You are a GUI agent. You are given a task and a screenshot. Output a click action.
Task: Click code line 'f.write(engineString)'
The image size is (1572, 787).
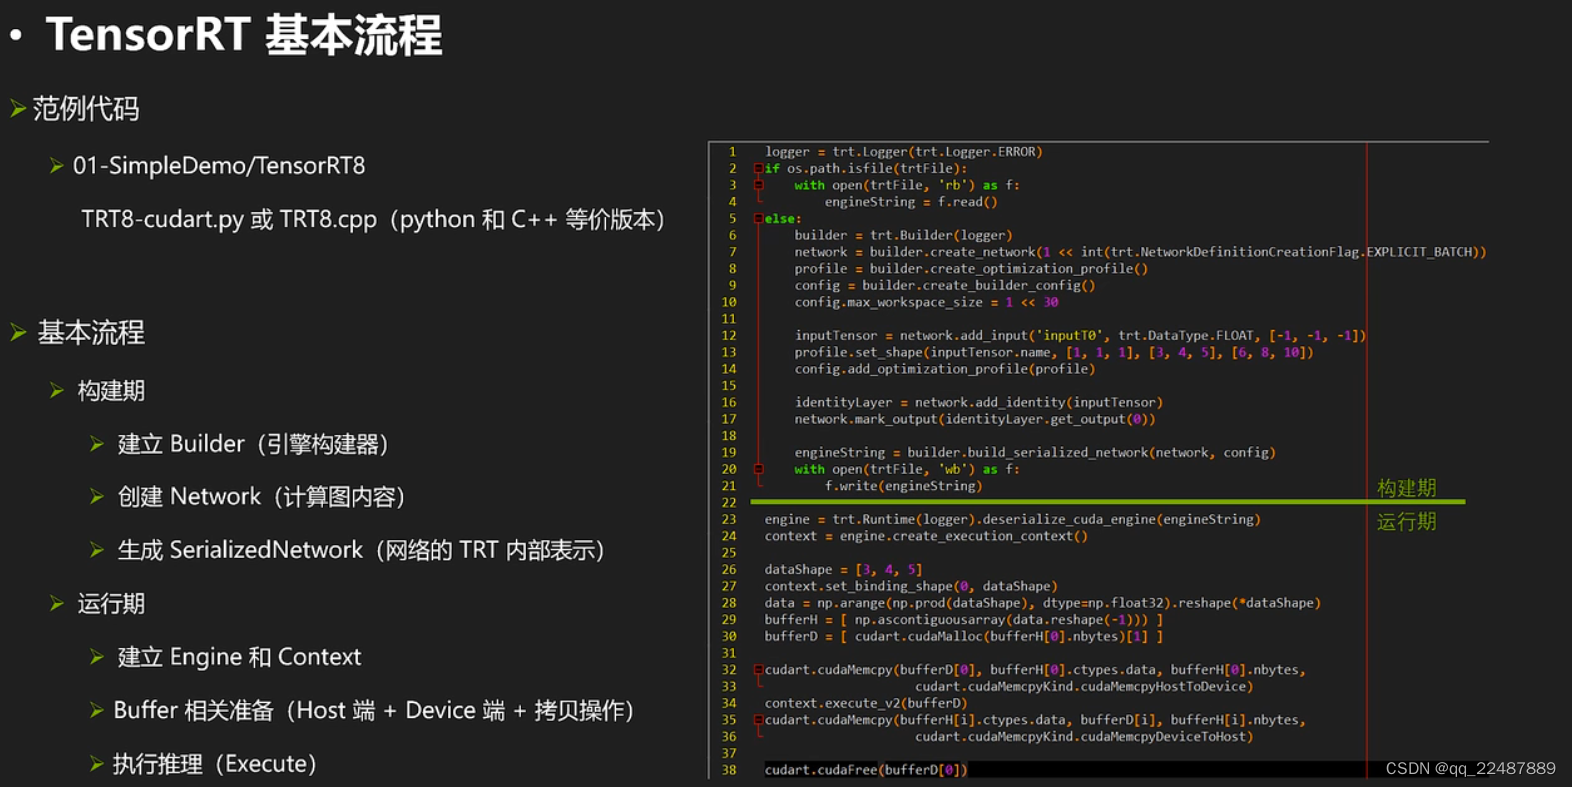(903, 486)
